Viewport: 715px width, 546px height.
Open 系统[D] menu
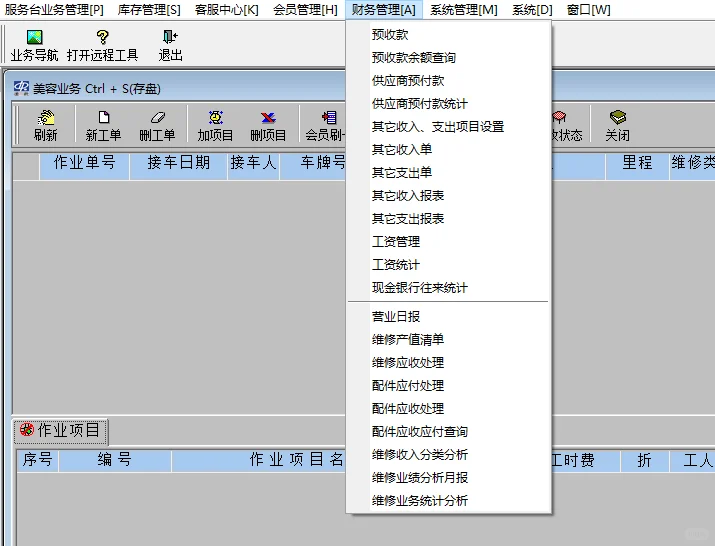[532, 10]
